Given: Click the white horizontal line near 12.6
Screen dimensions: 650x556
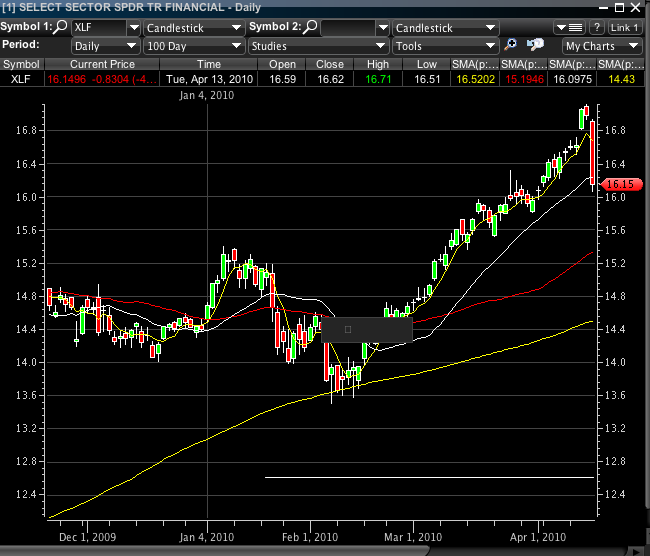Looking at the screenshot, I should point(428,477).
